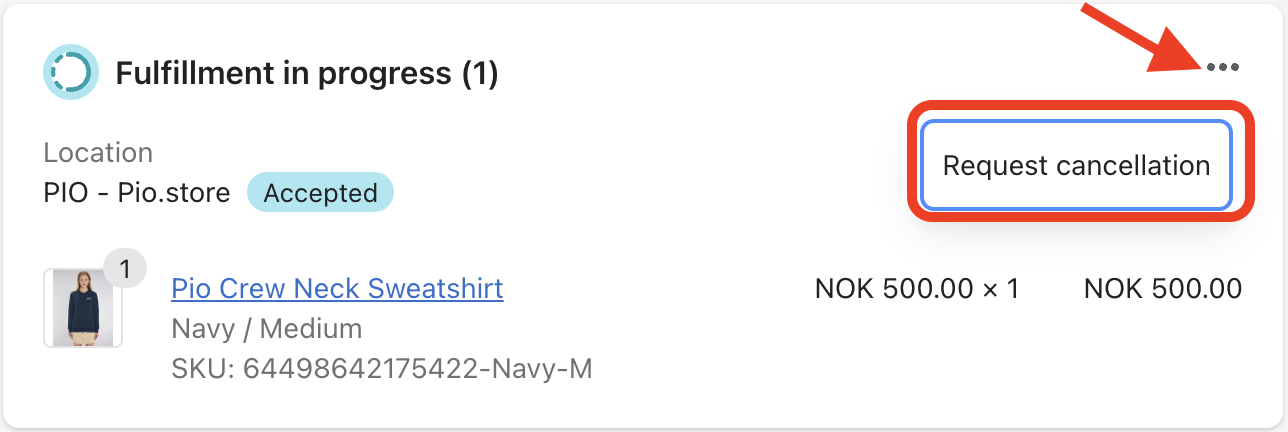Click the Accepted status badge
1288x432 pixels.
[320, 193]
